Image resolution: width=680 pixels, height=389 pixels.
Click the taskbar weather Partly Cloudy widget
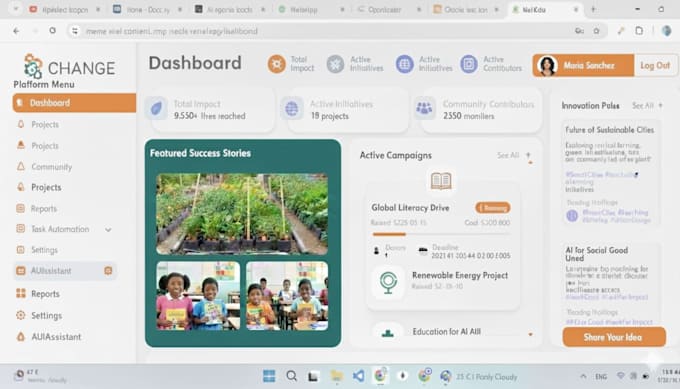(x=479, y=376)
